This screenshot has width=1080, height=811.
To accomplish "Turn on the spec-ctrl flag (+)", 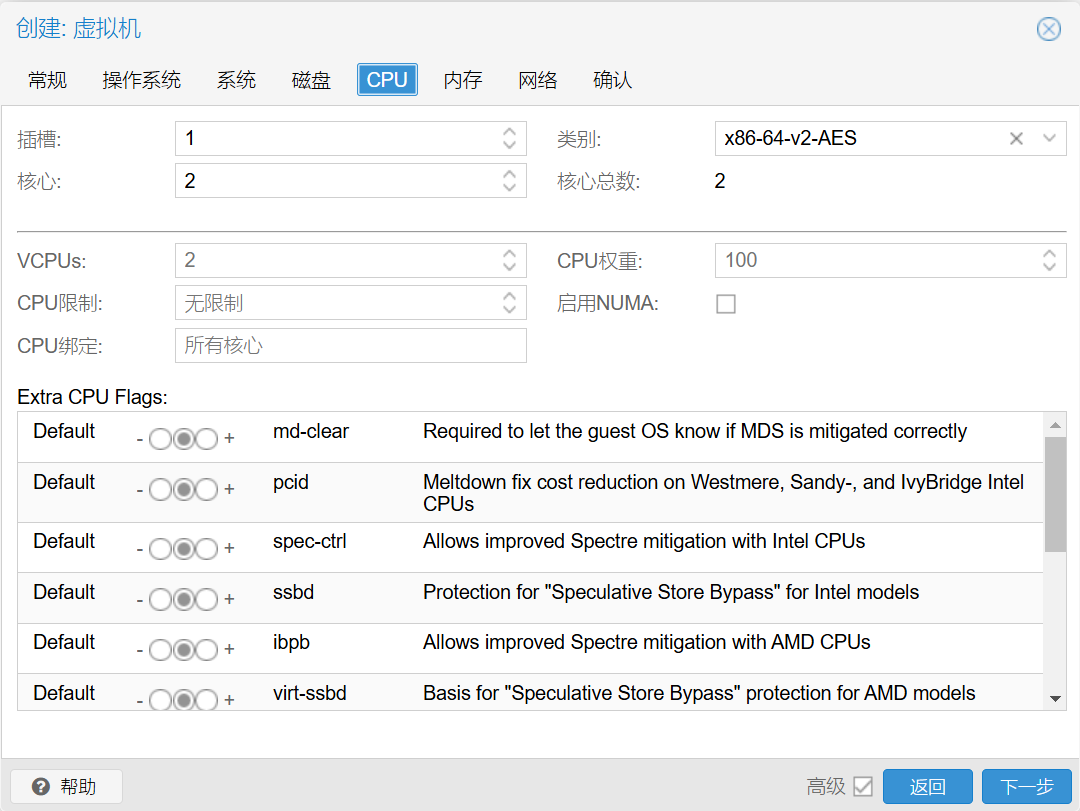I will [206, 549].
